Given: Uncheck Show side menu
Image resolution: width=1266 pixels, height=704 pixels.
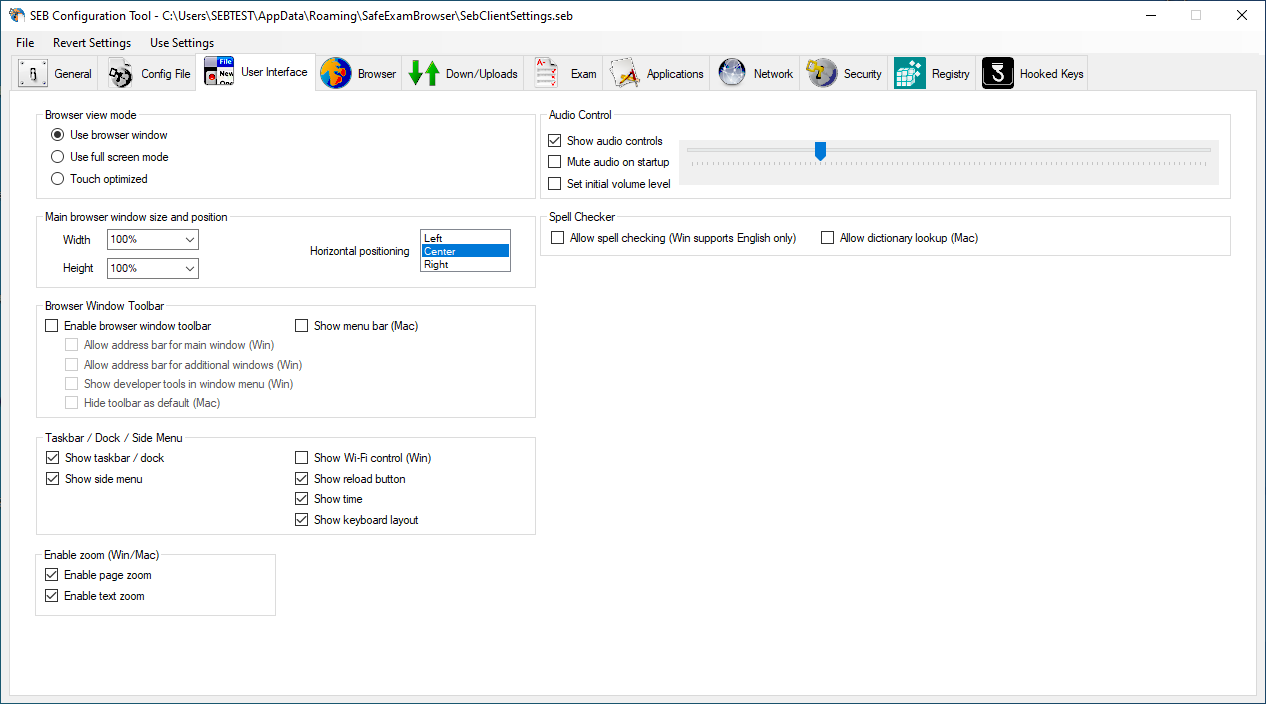Looking at the screenshot, I should coord(53,479).
